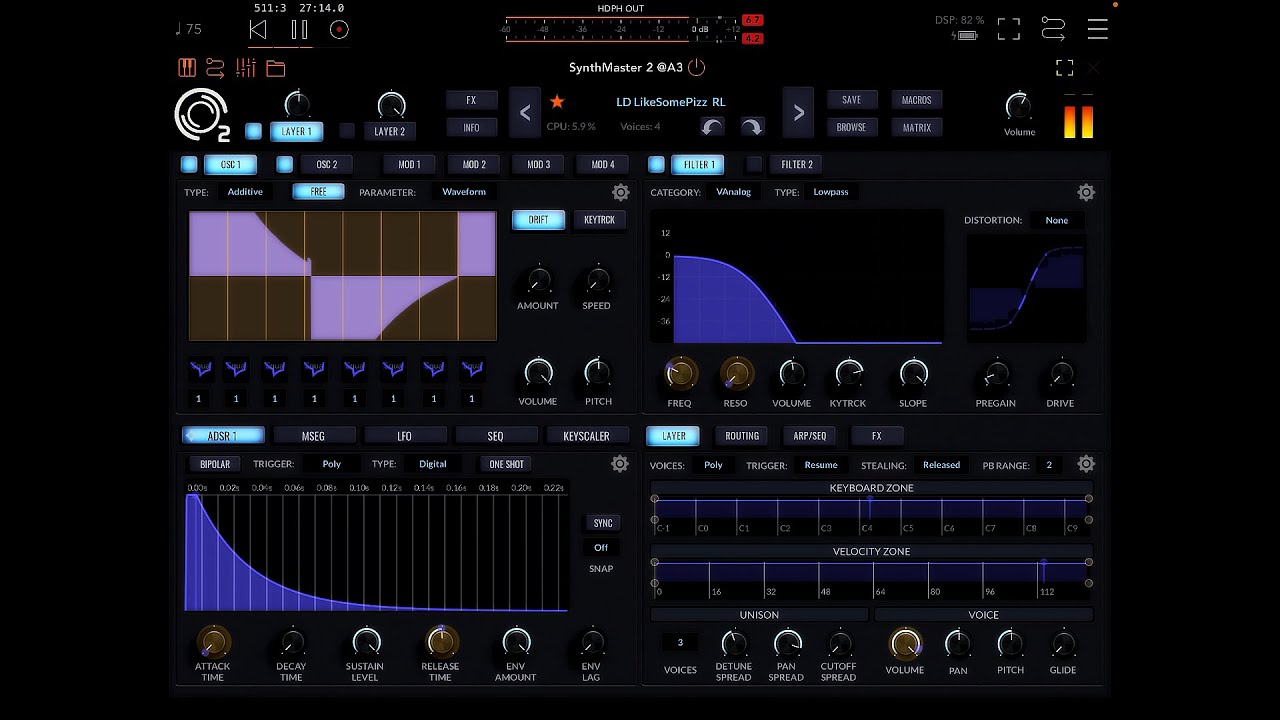Toggle the KEYTRCK button
1280x720 pixels.
click(599, 220)
